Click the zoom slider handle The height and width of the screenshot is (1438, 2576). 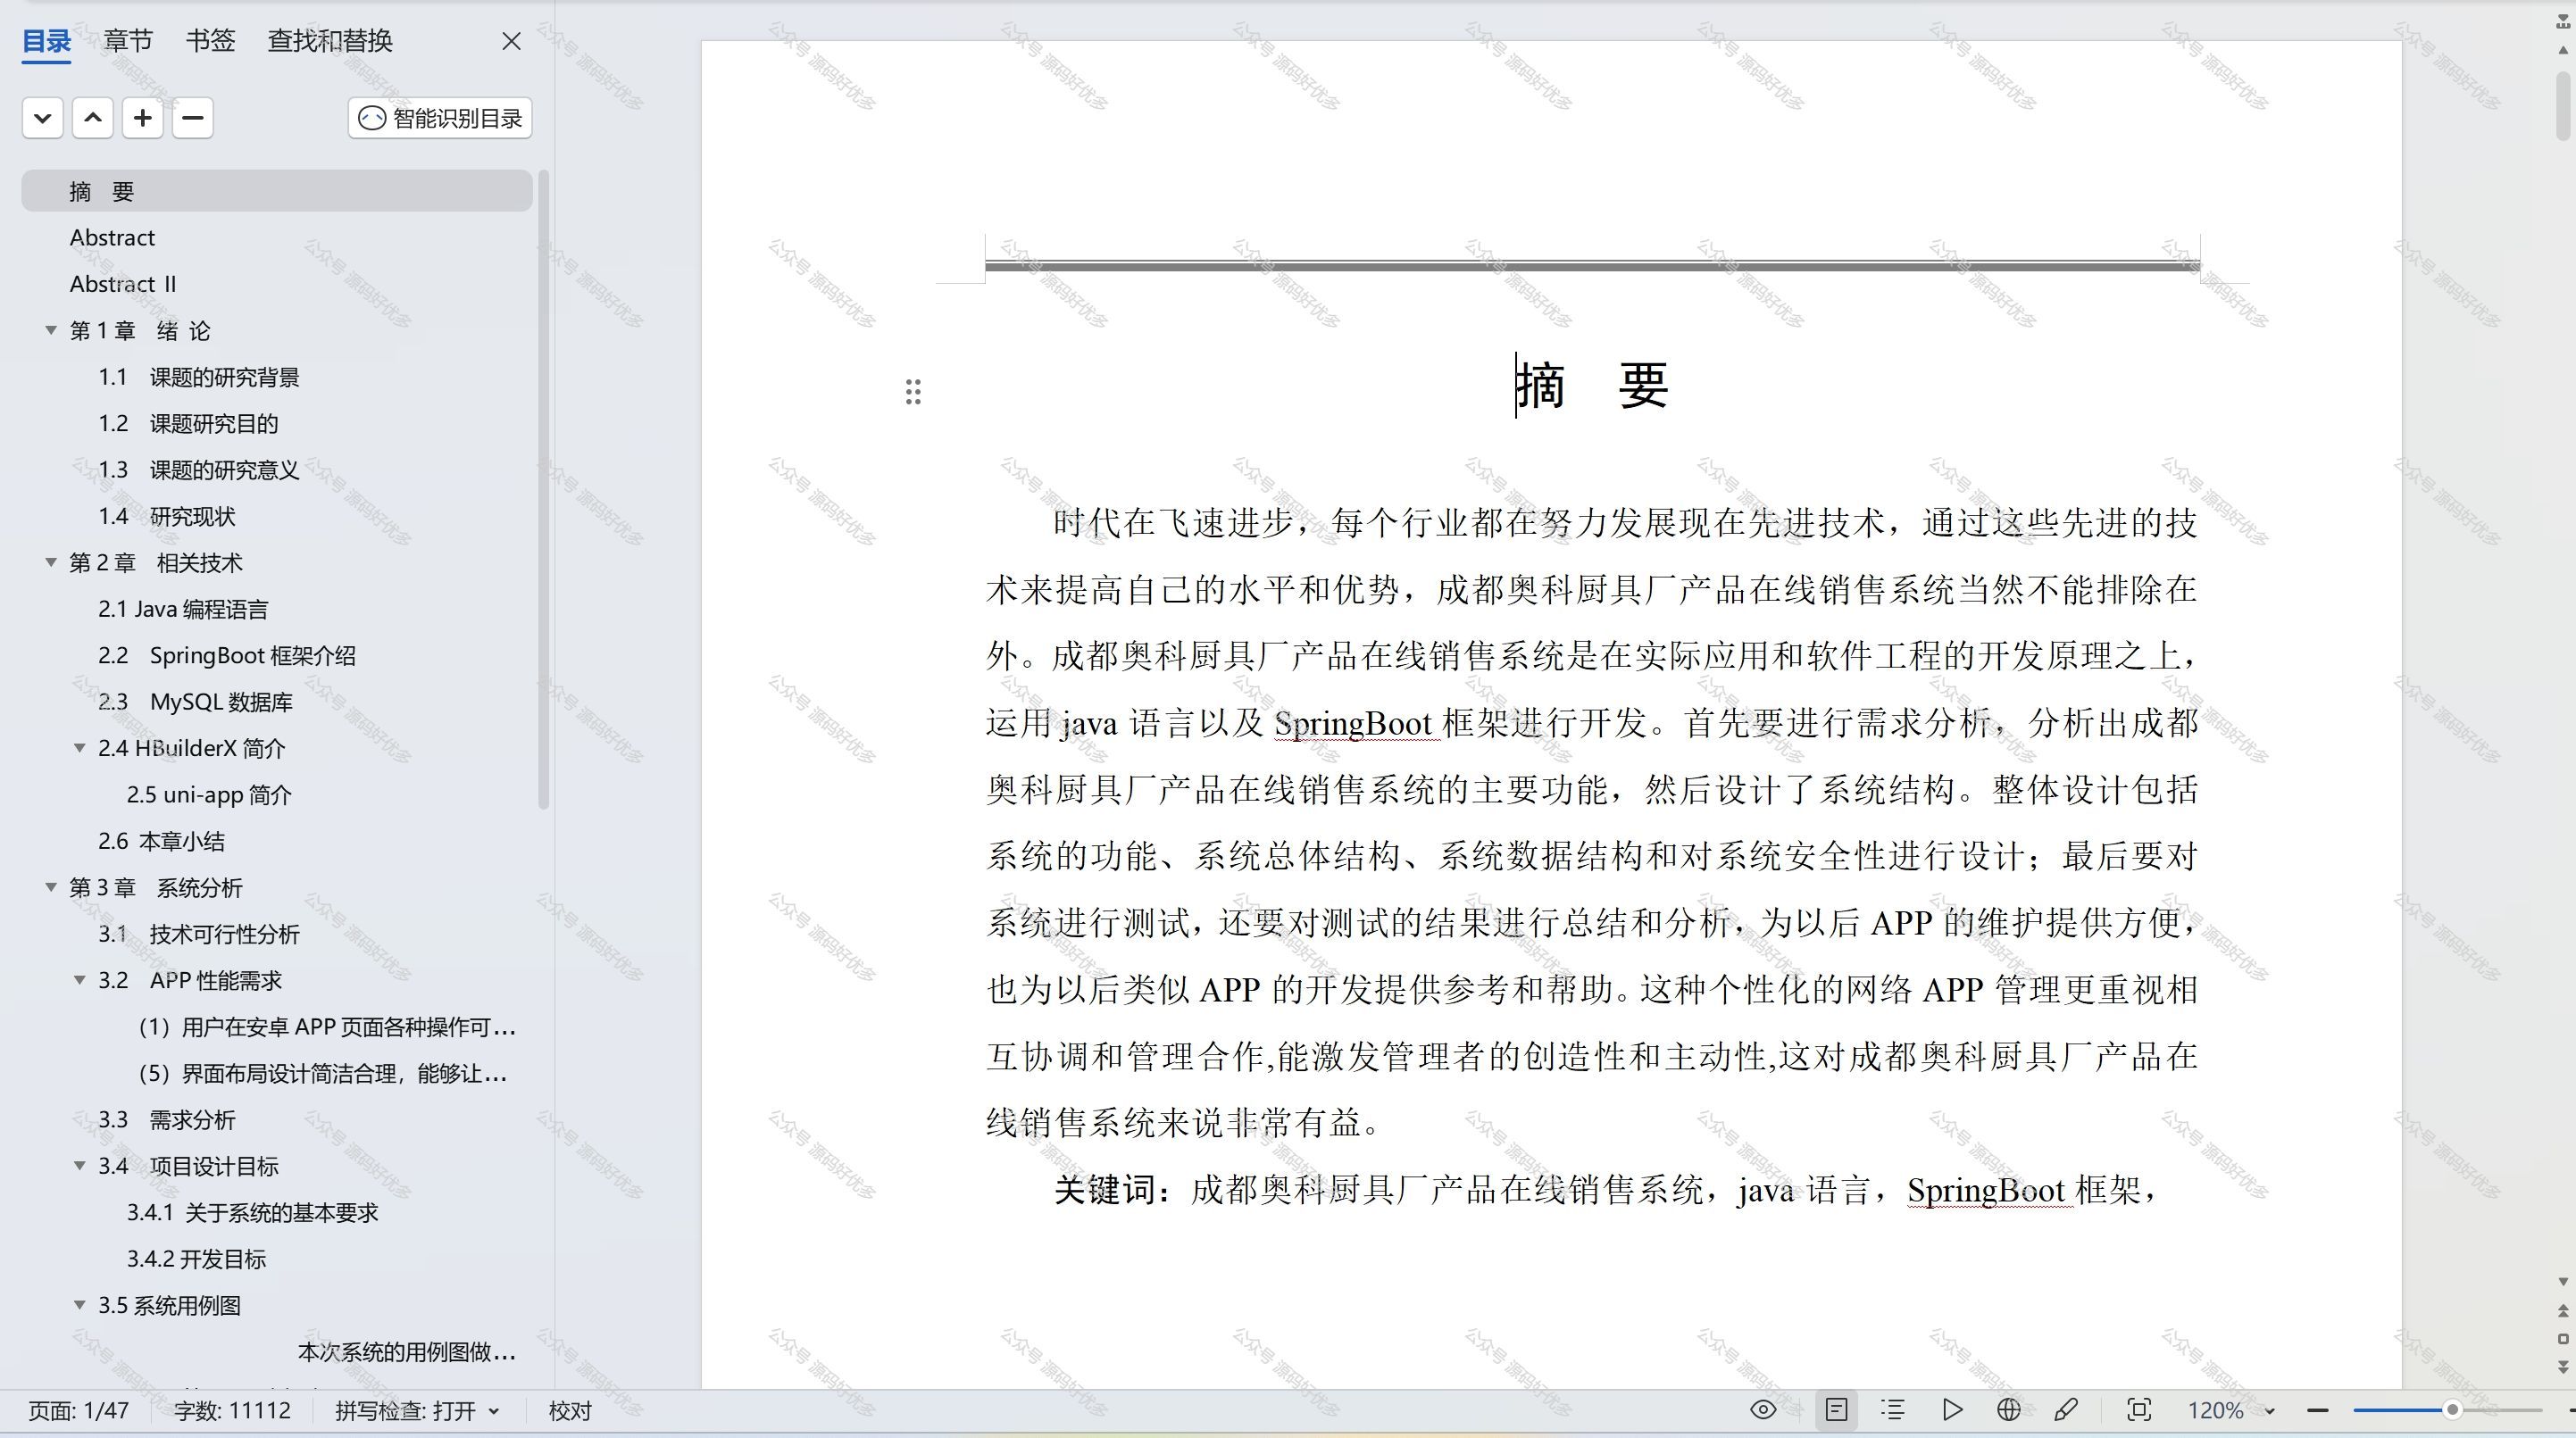pyautogui.click(x=2452, y=1410)
